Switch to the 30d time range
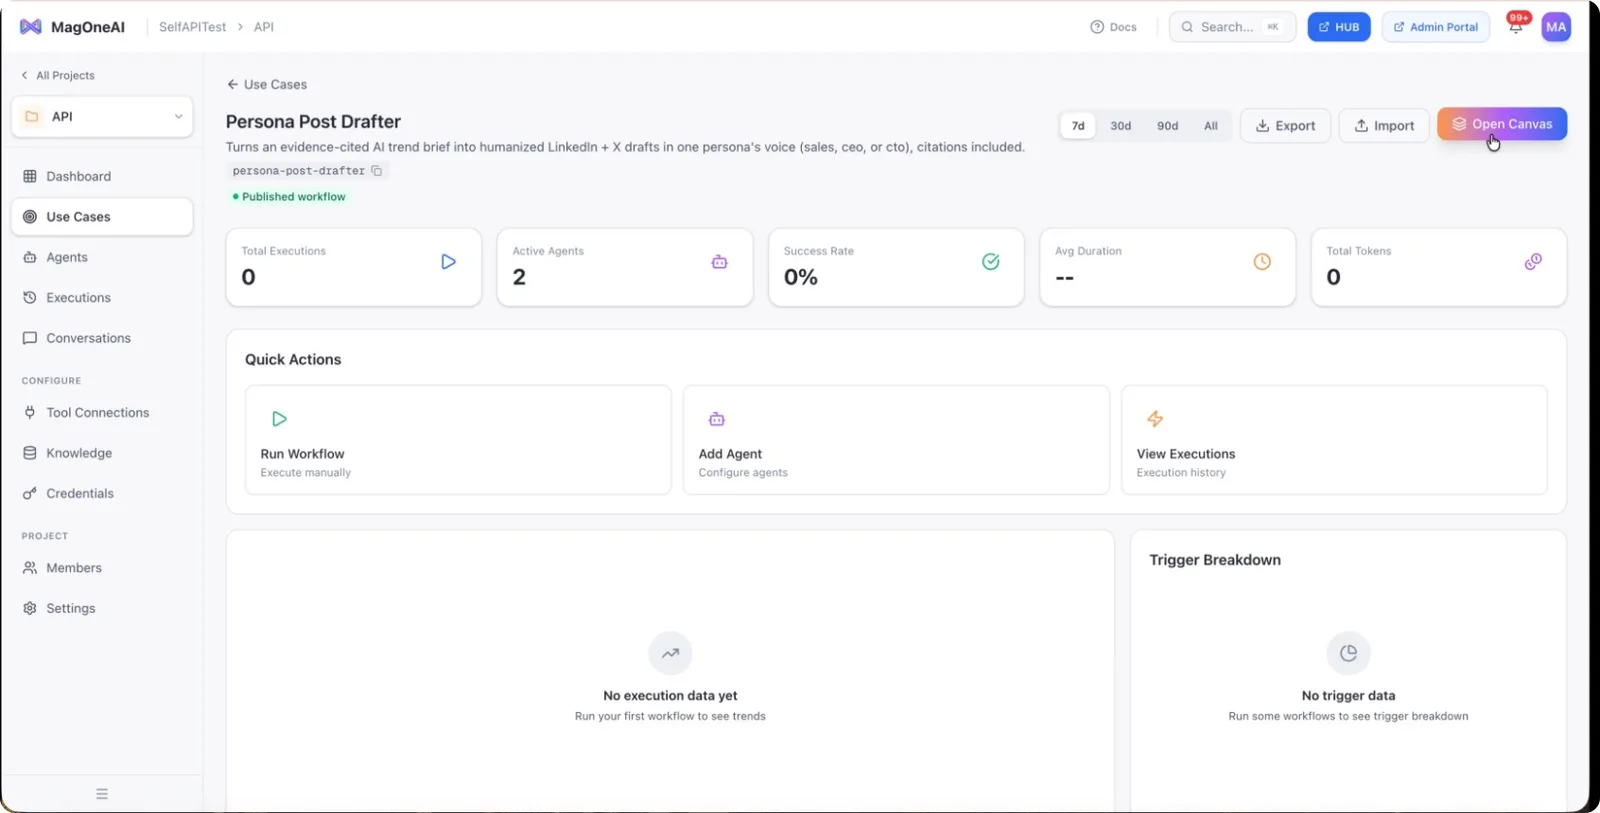1600x813 pixels. point(1121,126)
